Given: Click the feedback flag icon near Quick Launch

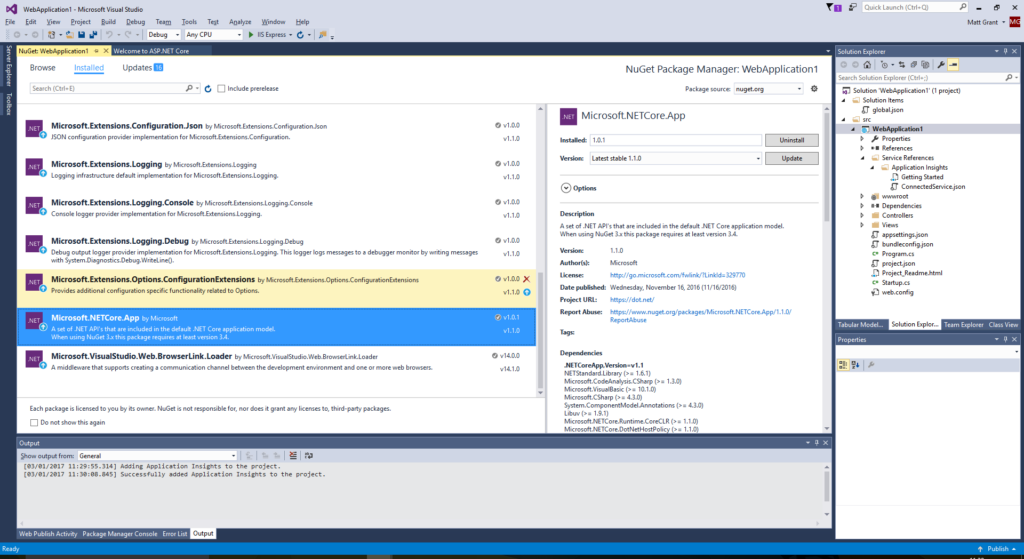Looking at the screenshot, I should (852, 7).
